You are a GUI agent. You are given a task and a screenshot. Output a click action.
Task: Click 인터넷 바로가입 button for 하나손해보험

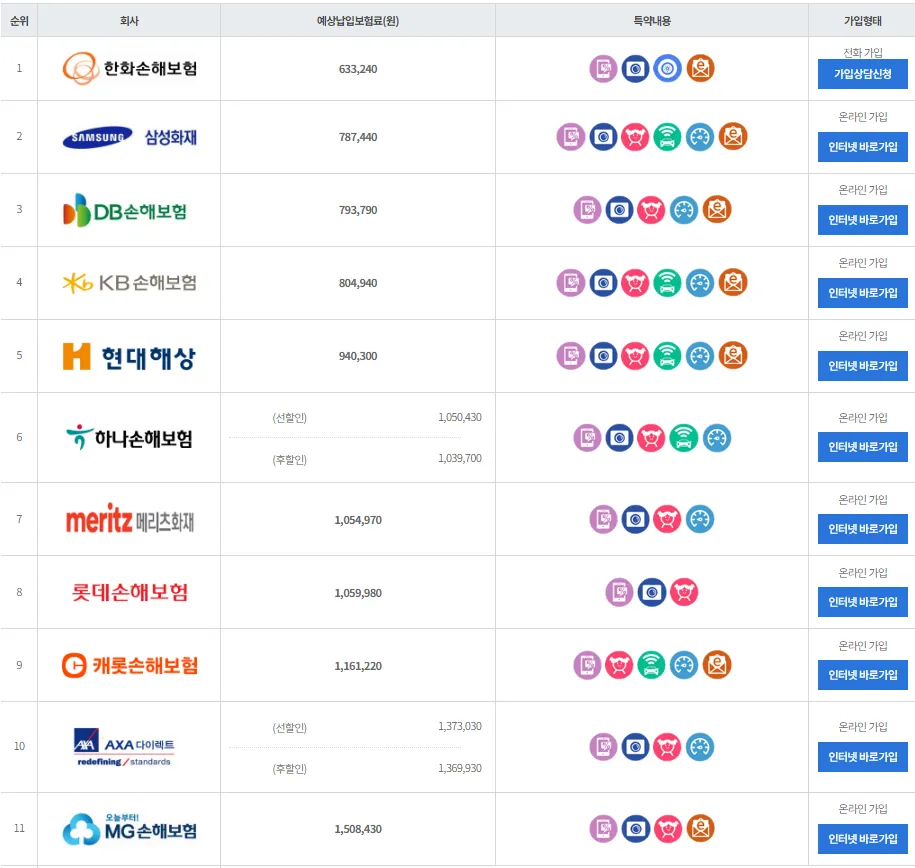point(862,447)
